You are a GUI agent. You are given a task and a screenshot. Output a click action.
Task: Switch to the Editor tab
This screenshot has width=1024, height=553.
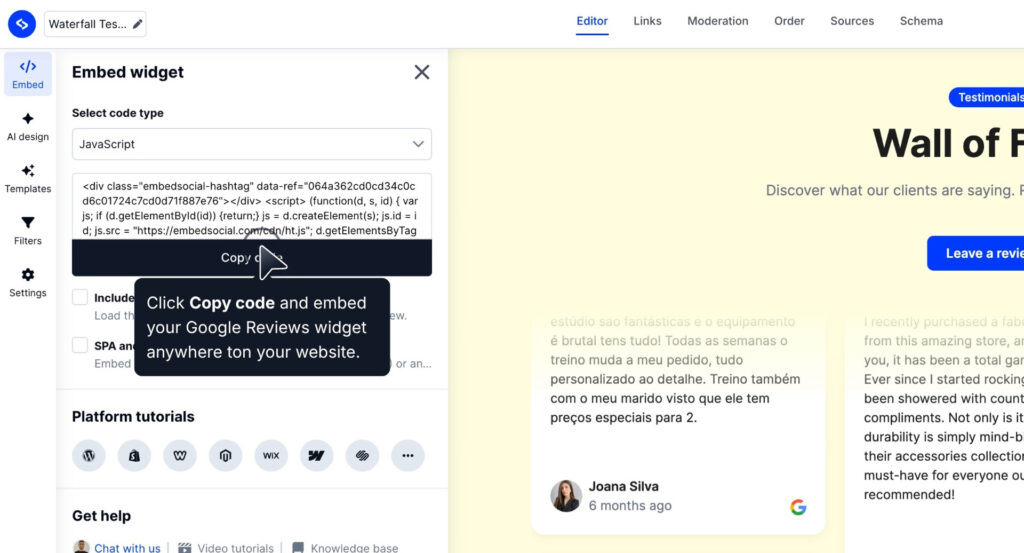pos(592,21)
